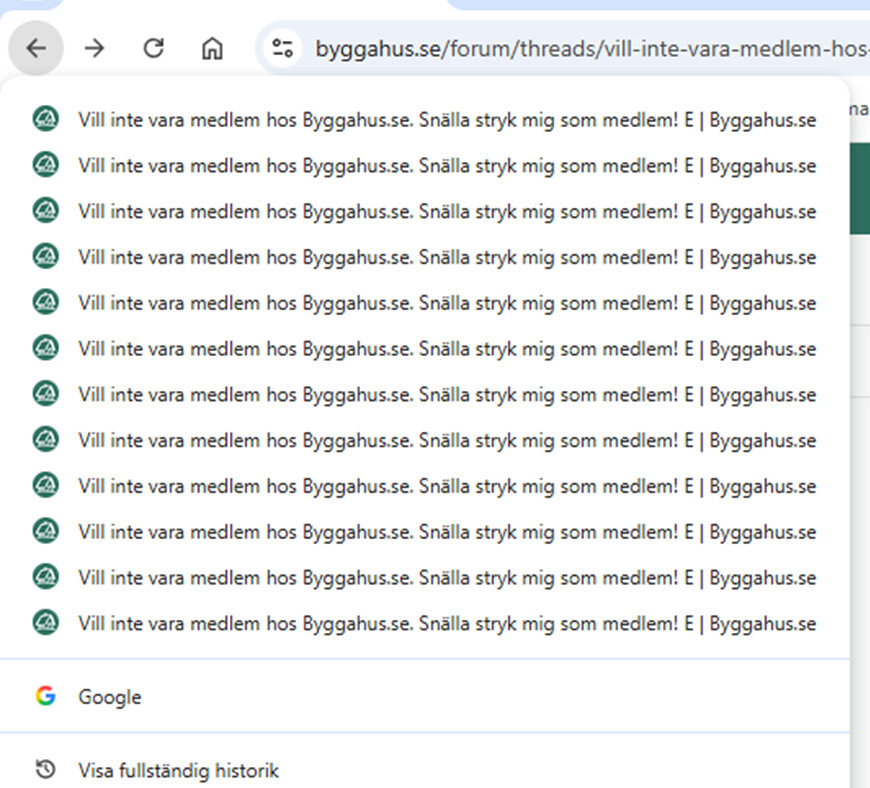The image size is (870, 788).
Task: Choose the seventh Byggahus.se history entry
Action: [x=446, y=395]
